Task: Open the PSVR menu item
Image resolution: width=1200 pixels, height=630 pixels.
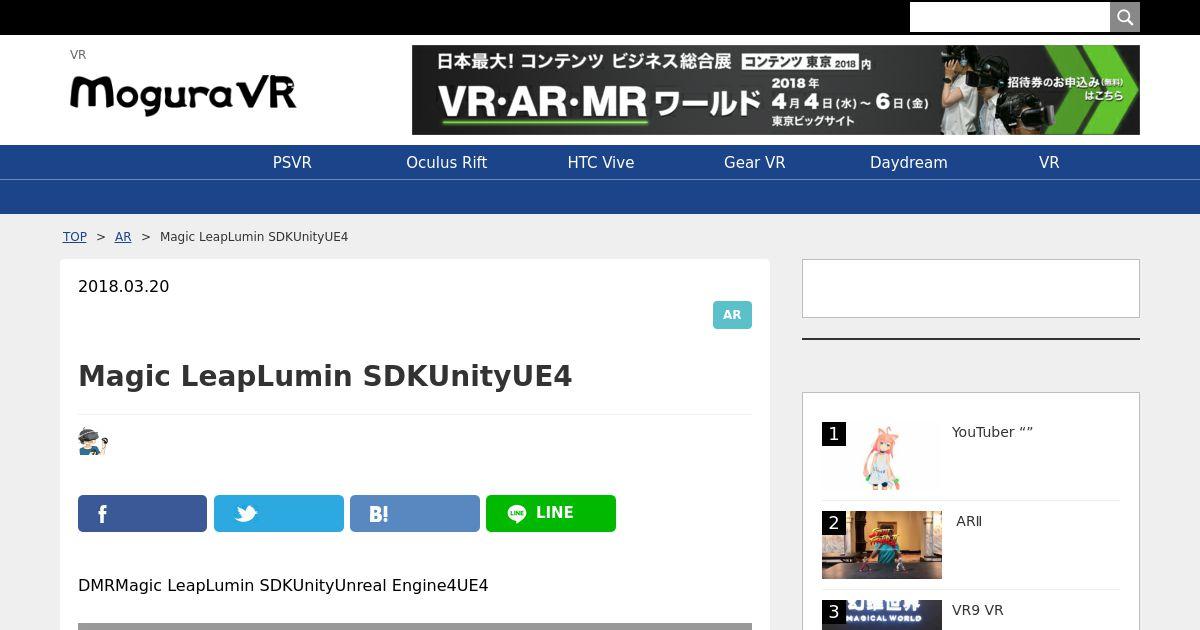Action: (292, 163)
